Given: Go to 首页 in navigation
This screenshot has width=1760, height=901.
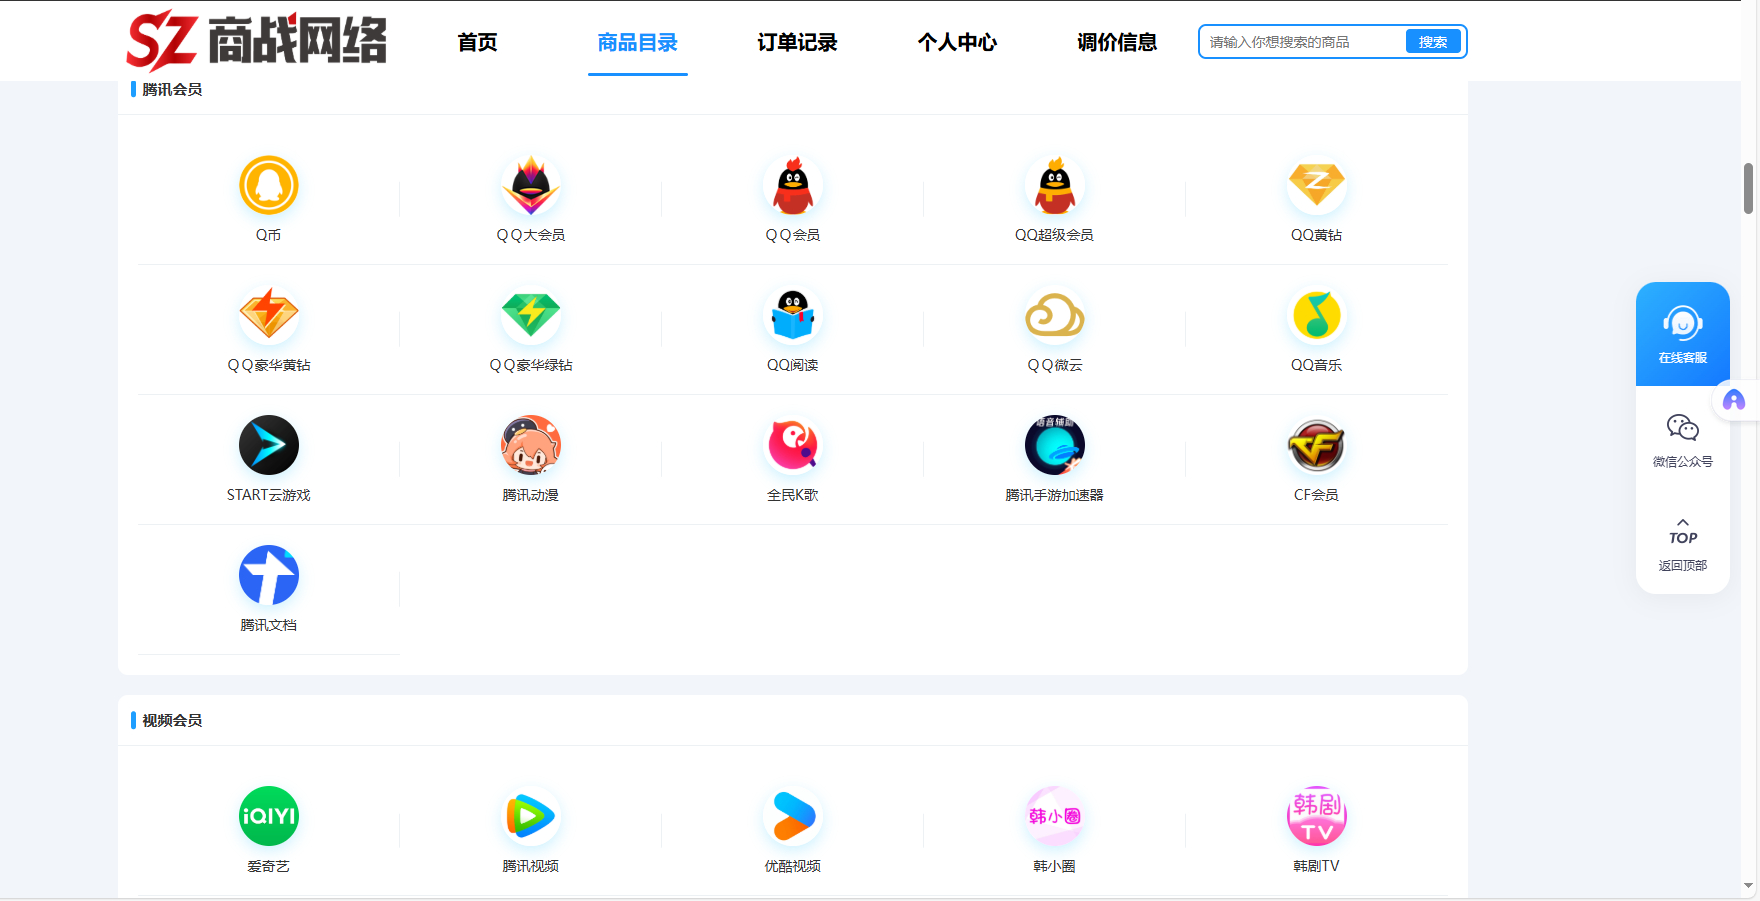Looking at the screenshot, I should click(x=477, y=42).
